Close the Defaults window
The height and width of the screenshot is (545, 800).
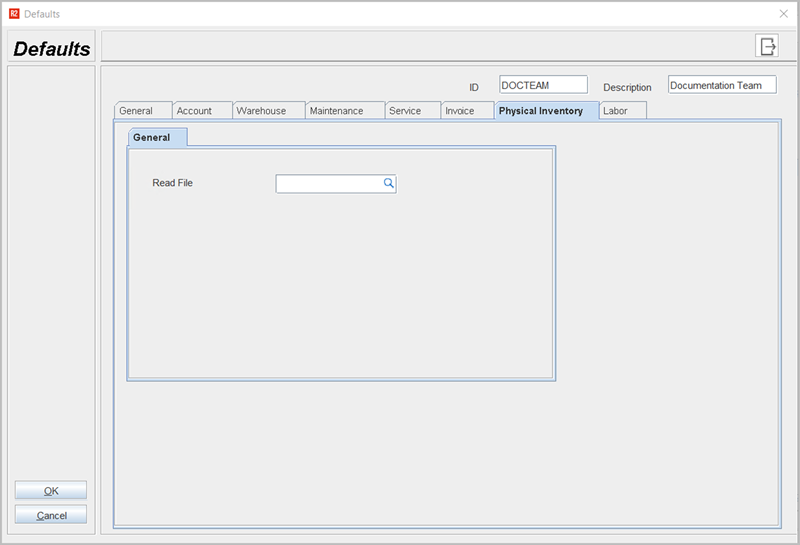pos(783,14)
